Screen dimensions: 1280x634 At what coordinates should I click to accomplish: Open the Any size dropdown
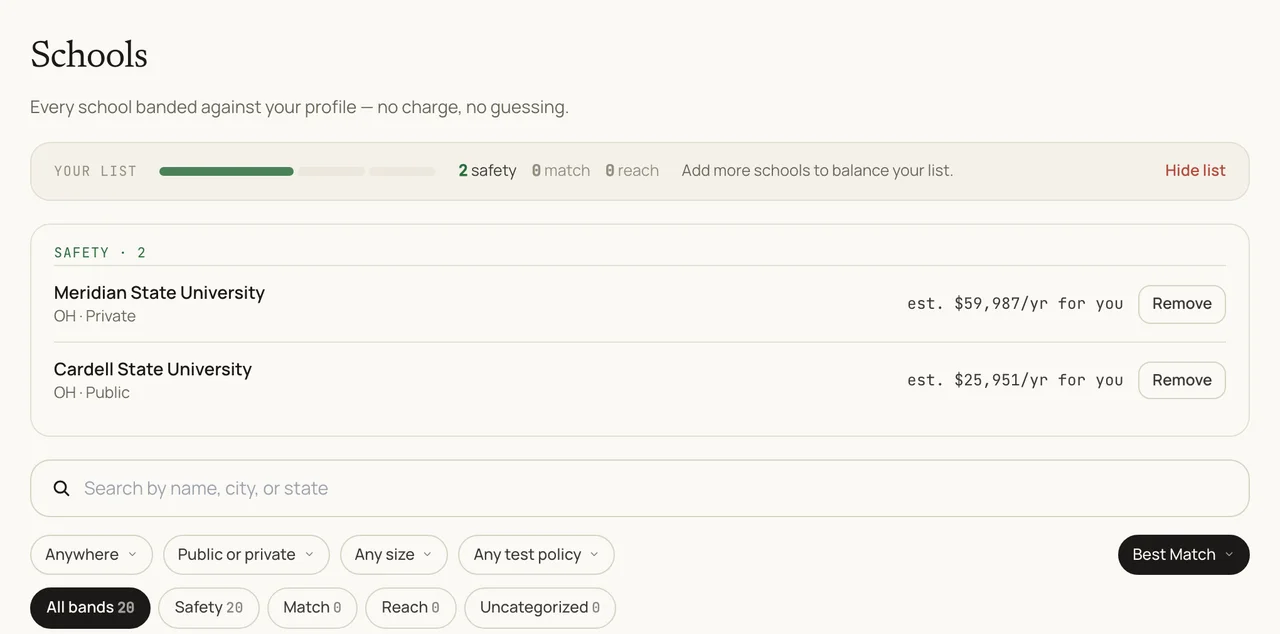[394, 555]
